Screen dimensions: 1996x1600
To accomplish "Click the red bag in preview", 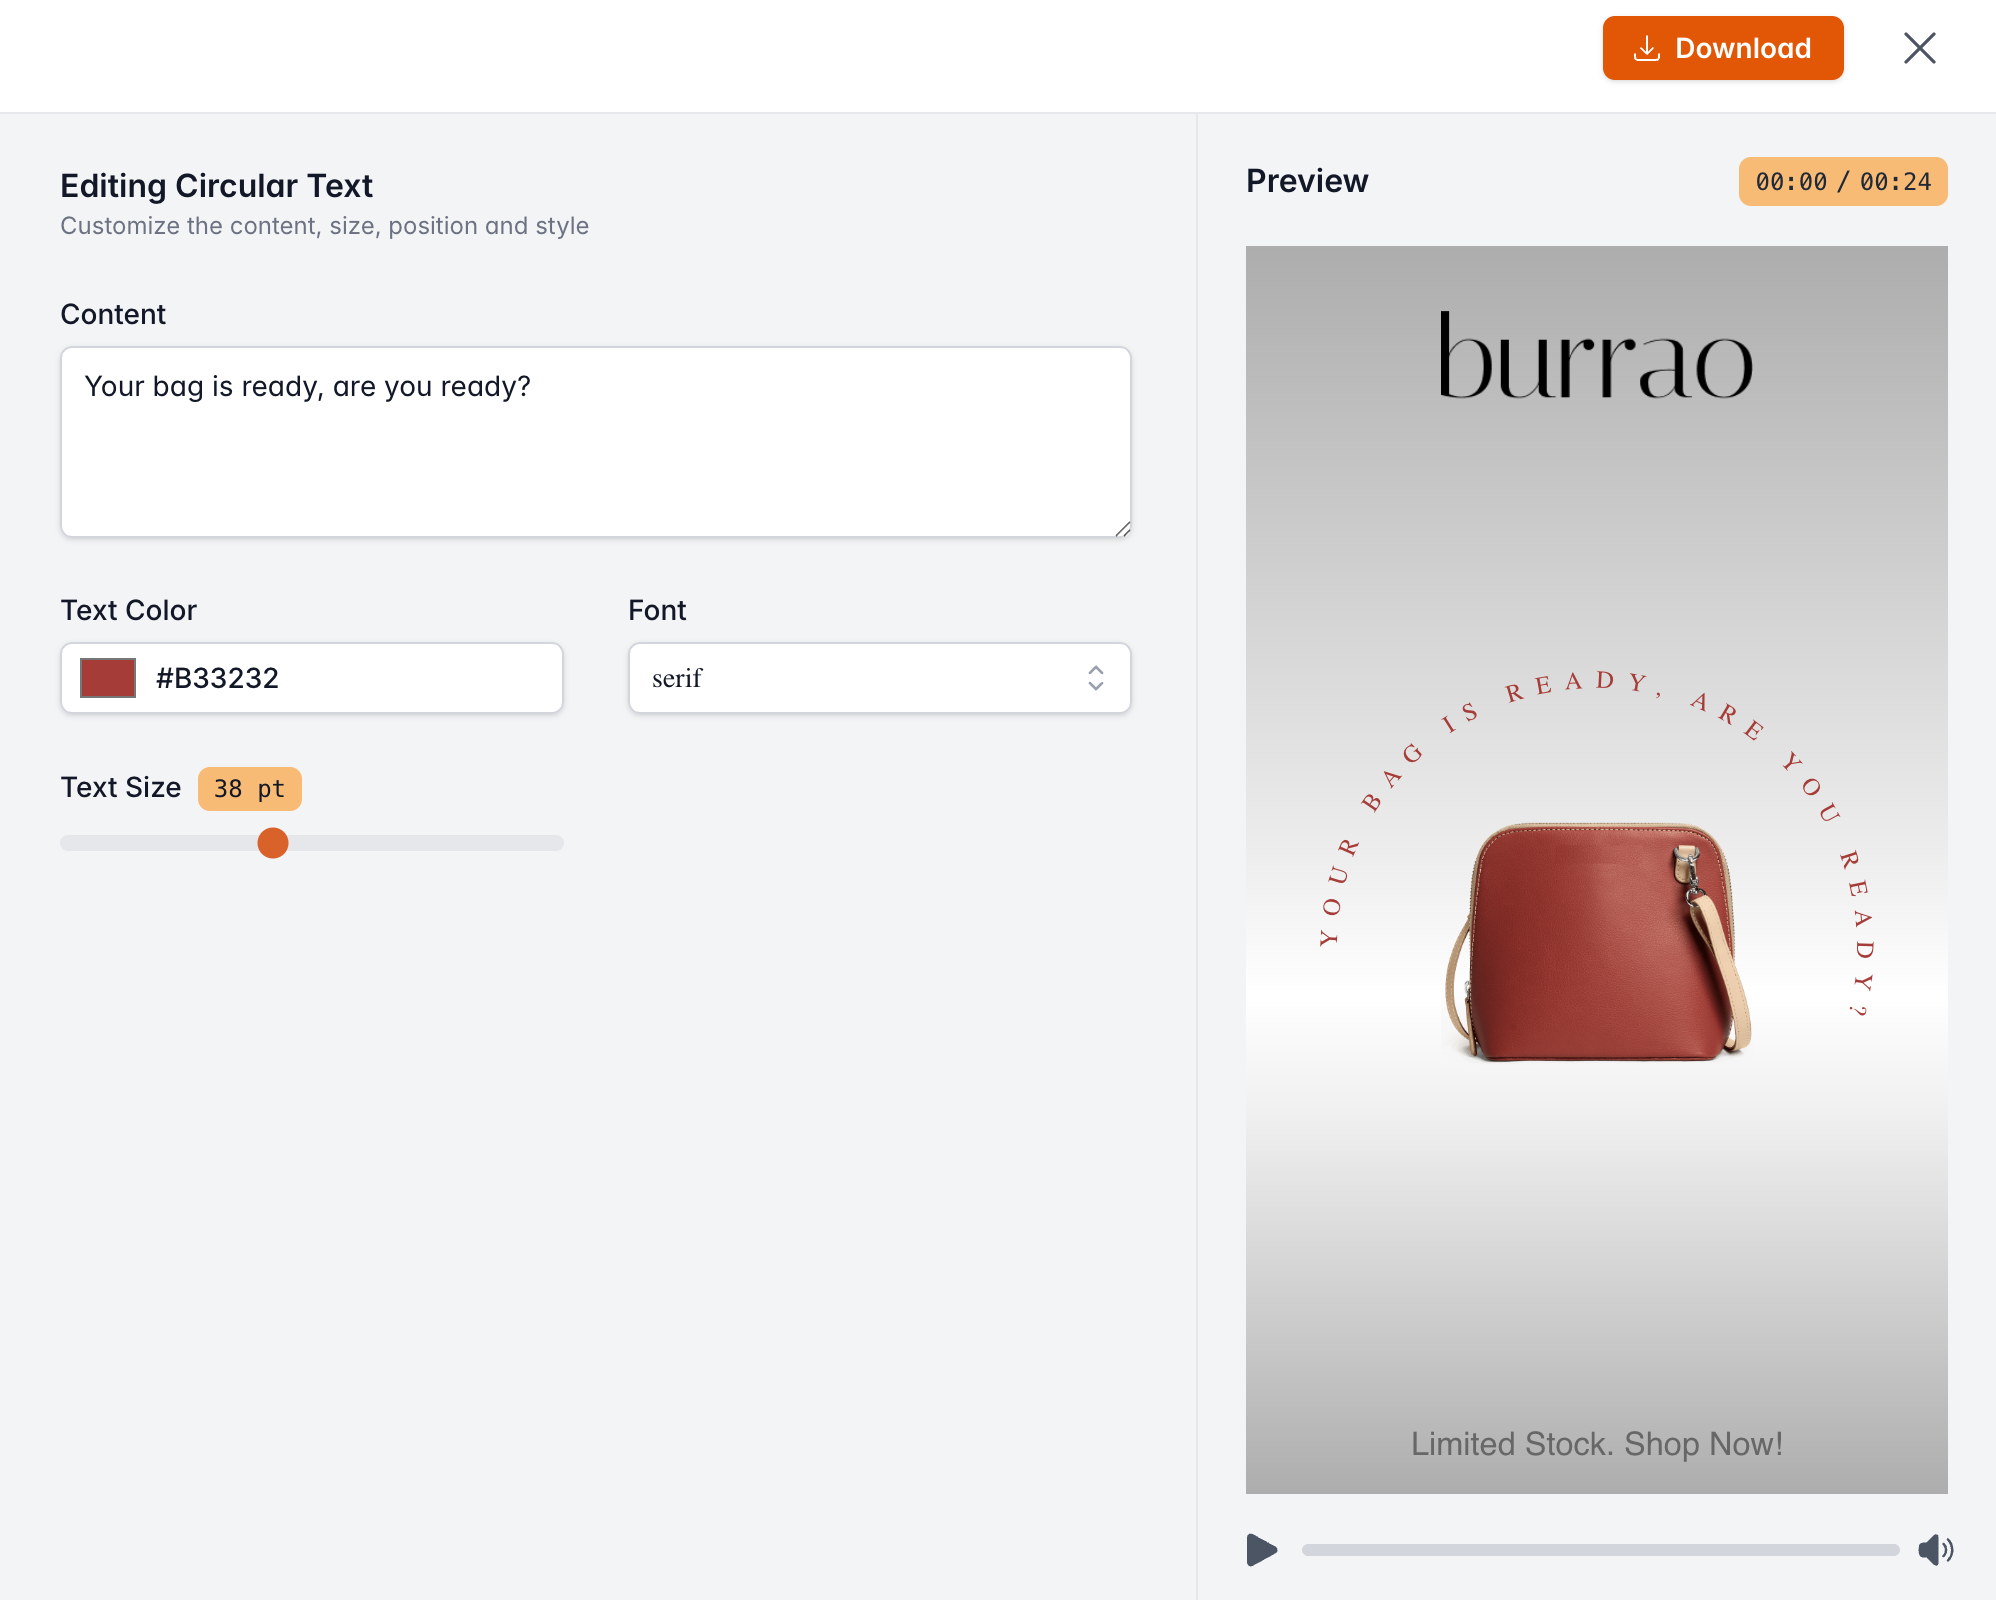I will 1597,942.
